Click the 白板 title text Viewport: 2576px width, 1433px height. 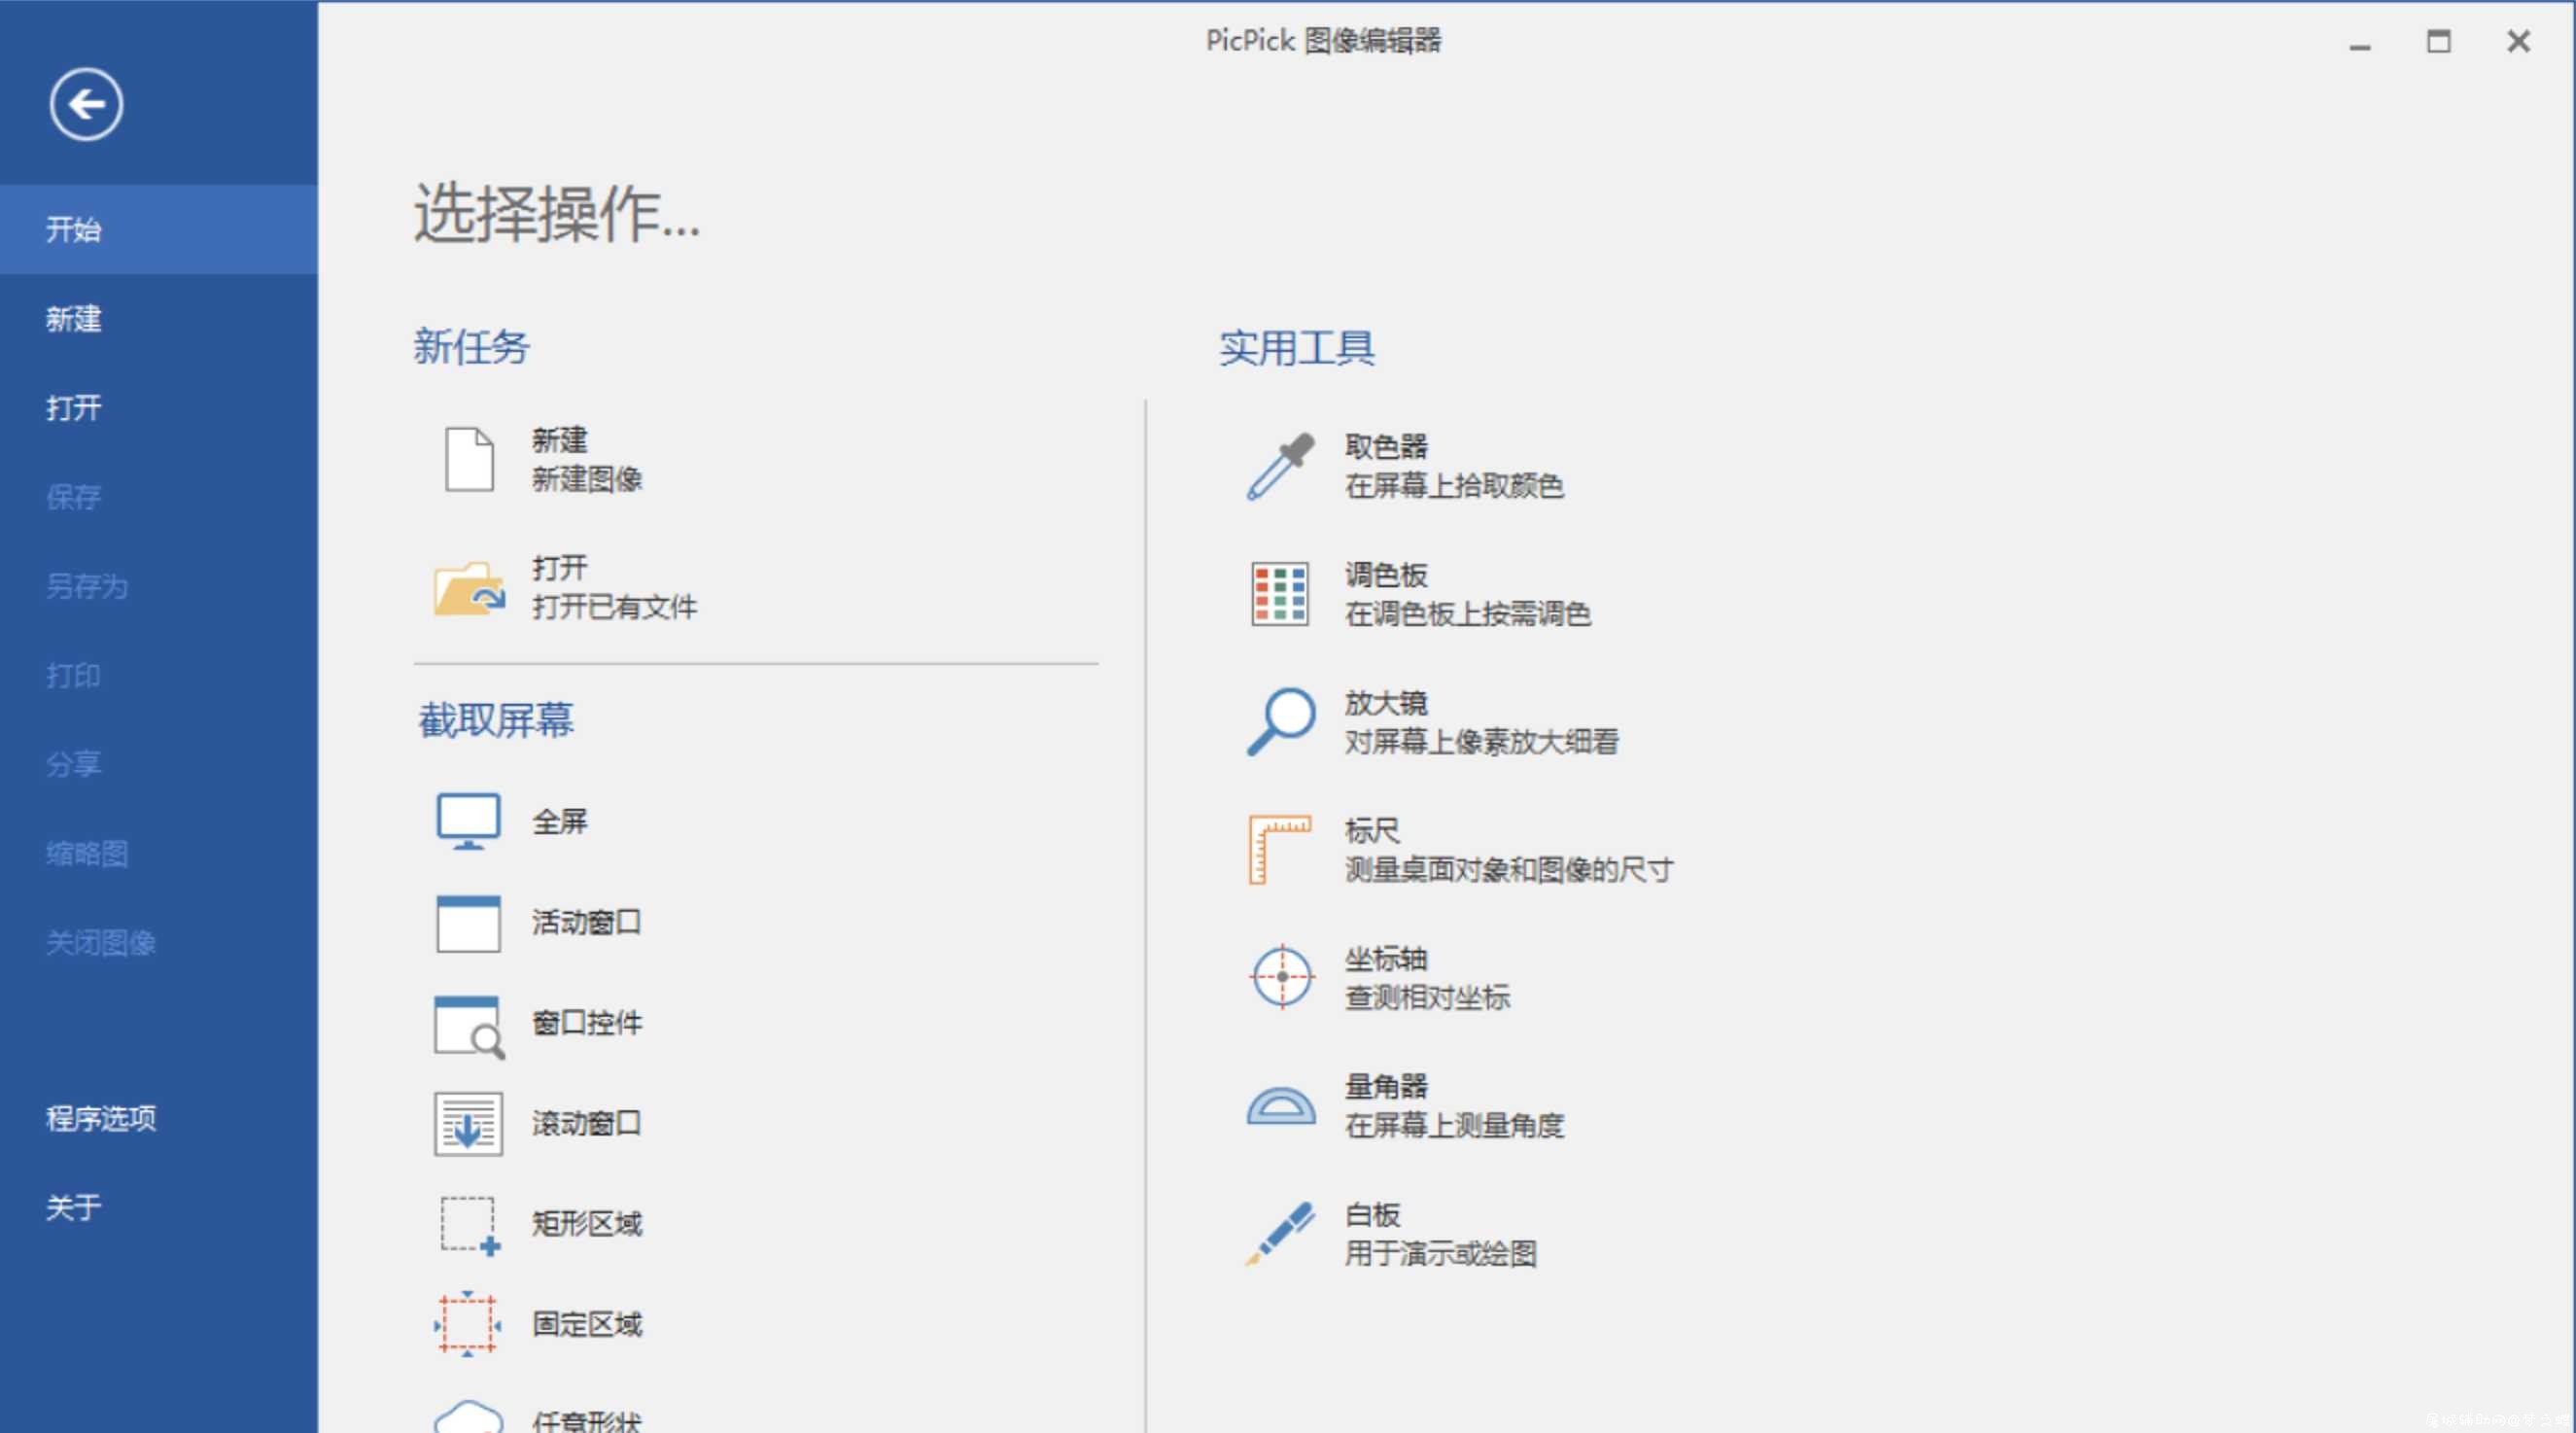1372,1215
